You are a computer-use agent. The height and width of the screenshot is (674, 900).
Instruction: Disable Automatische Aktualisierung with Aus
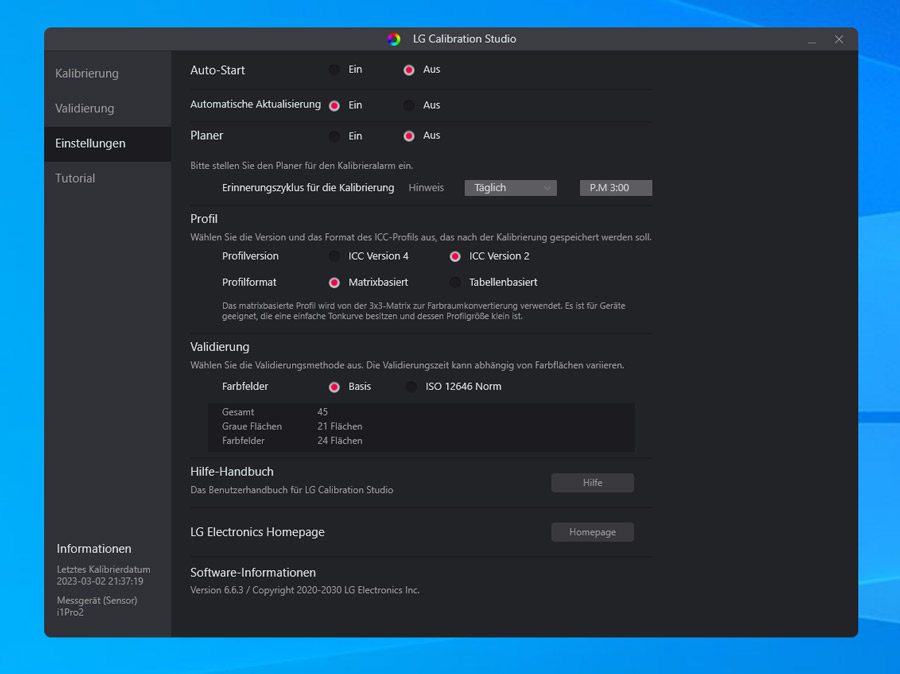tap(409, 106)
